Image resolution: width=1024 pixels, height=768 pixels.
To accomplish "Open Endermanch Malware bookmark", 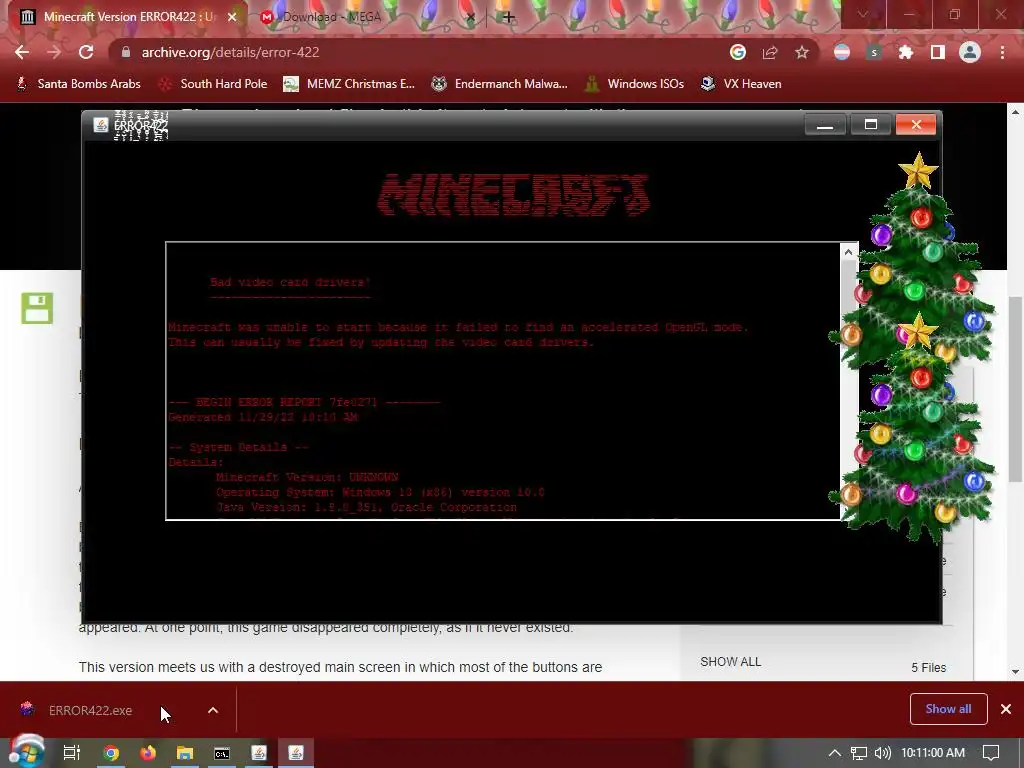I will point(500,84).
